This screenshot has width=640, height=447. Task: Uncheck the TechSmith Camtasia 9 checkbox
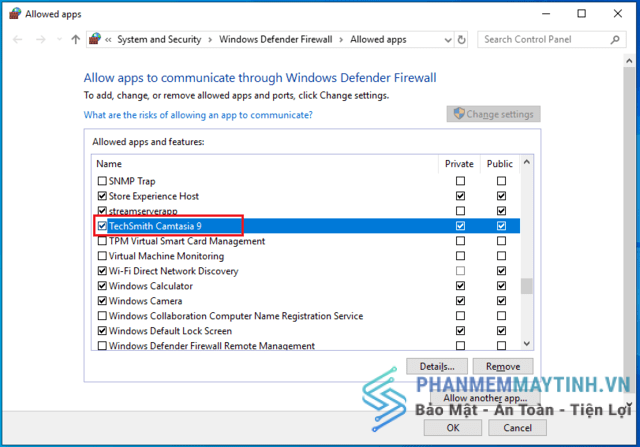click(102, 226)
